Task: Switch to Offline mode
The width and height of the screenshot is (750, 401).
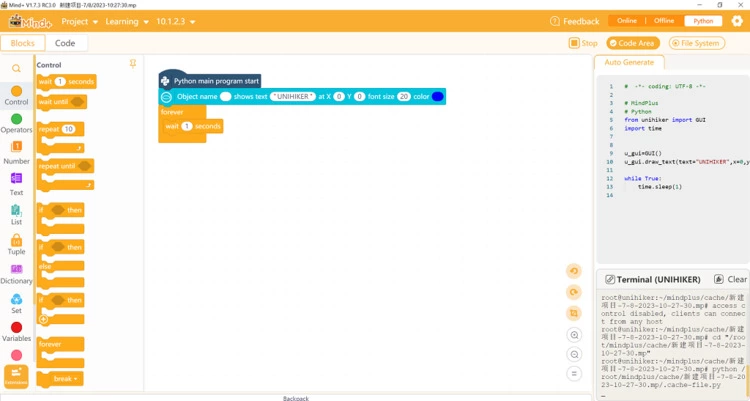Action: coord(664,21)
